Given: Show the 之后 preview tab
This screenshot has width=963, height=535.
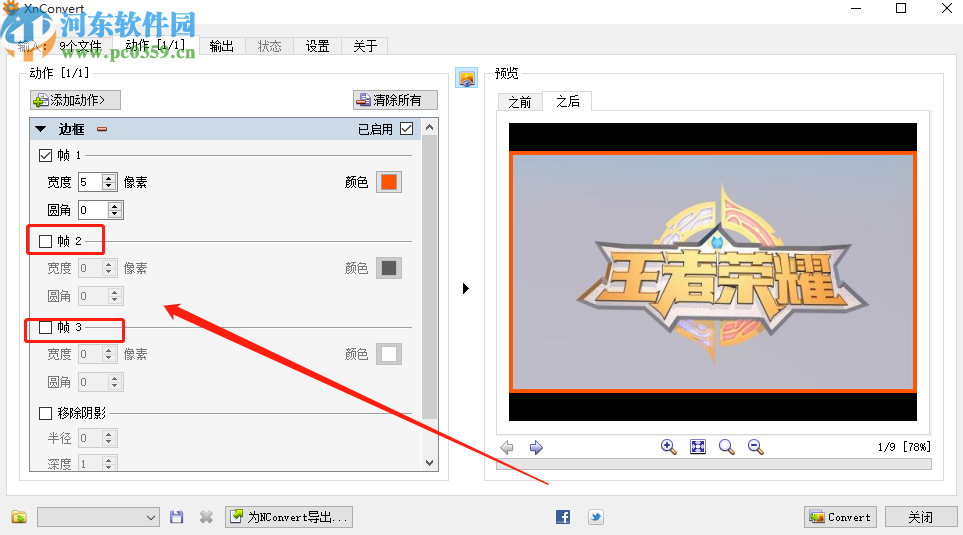Looking at the screenshot, I should tap(567, 101).
